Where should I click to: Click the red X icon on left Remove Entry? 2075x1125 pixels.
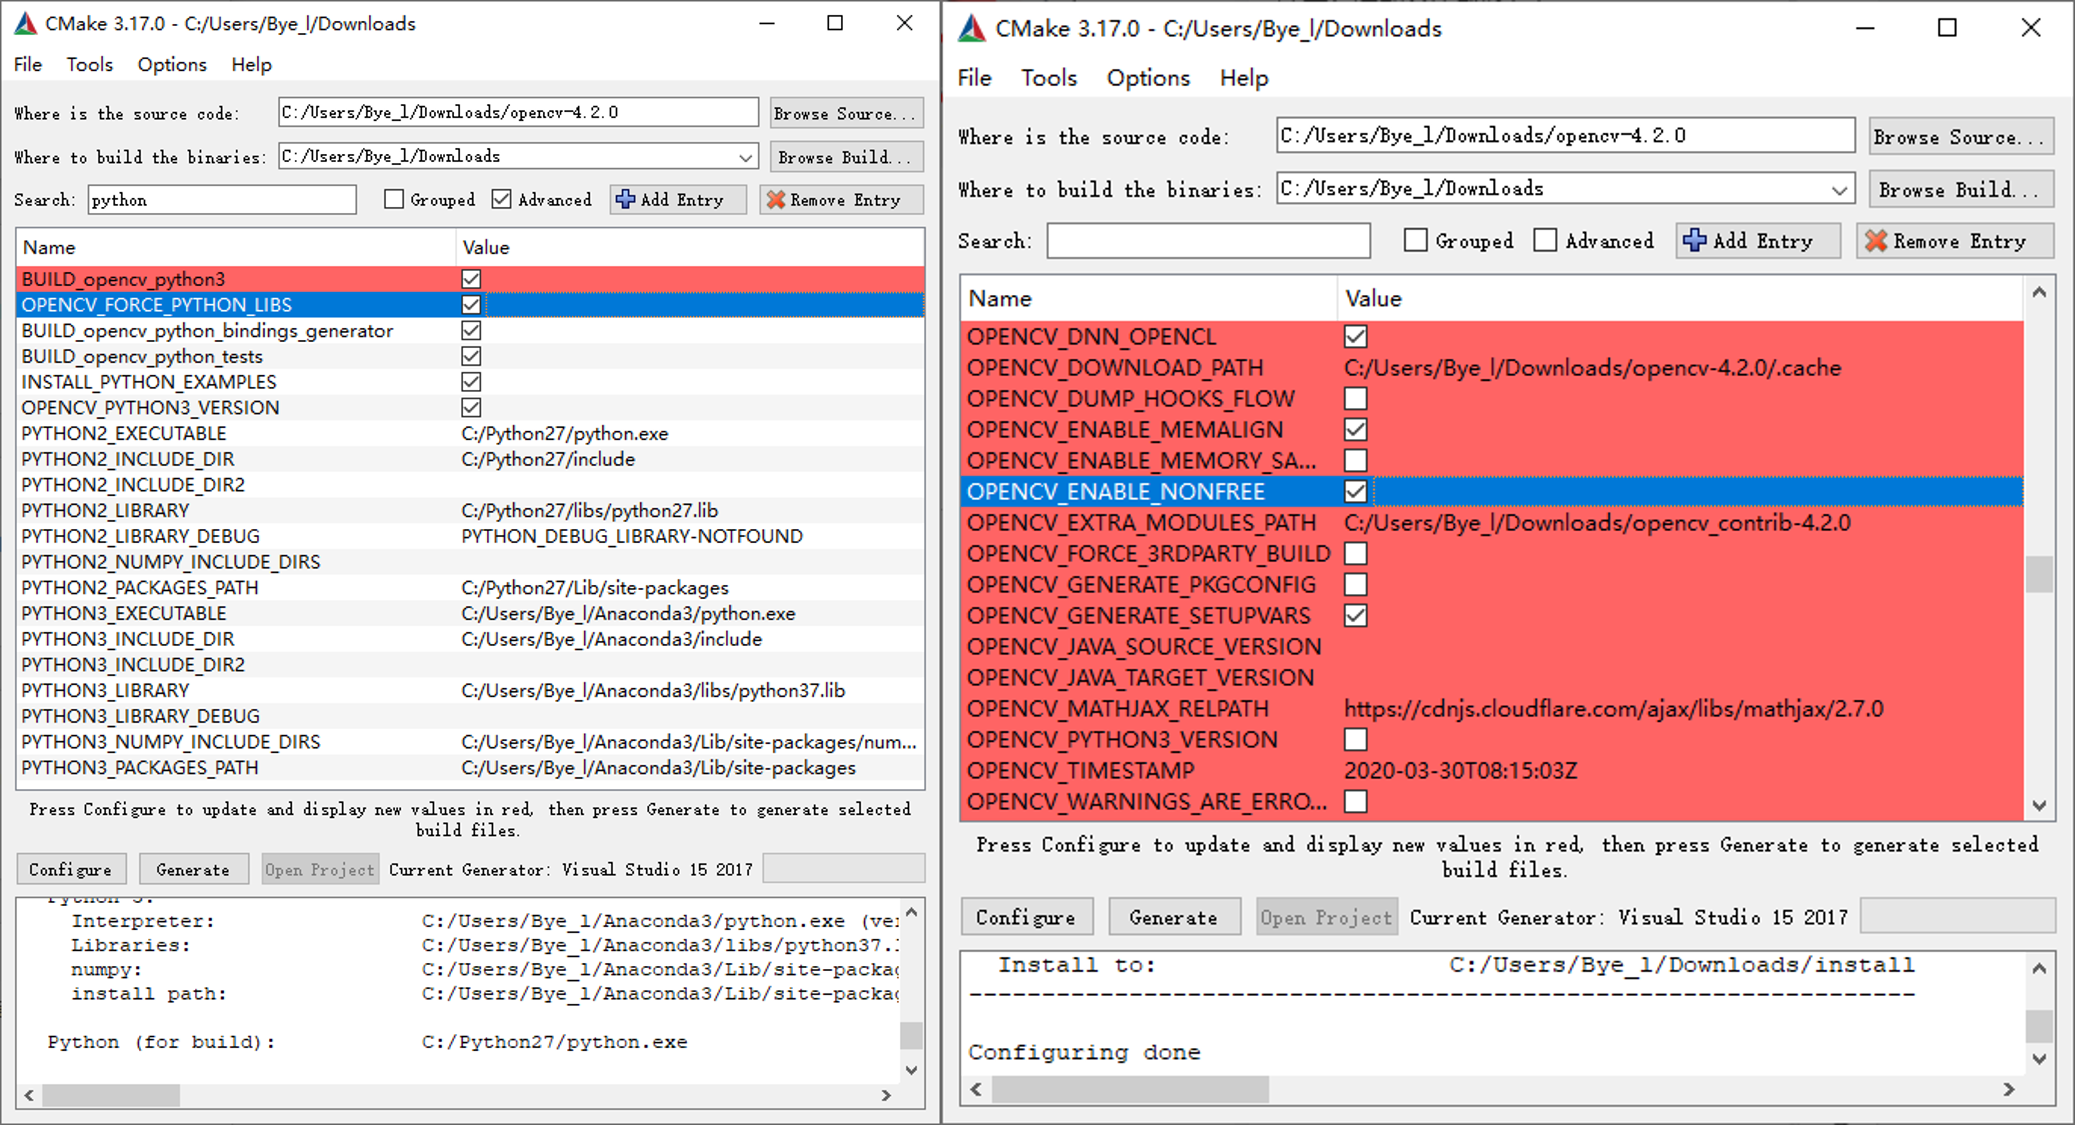point(776,199)
